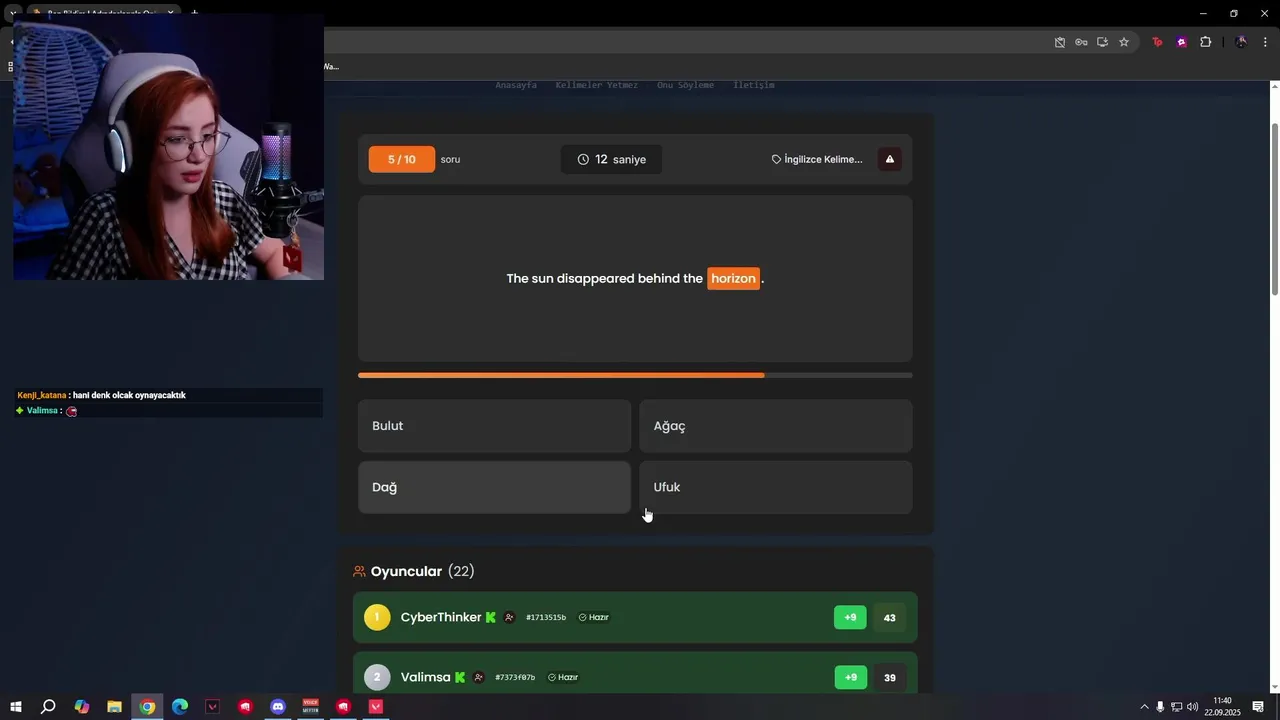Screen dimensions: 1280x720
Task: Click the 5 / 10 question counter
Action: click(x=402, y=159)
